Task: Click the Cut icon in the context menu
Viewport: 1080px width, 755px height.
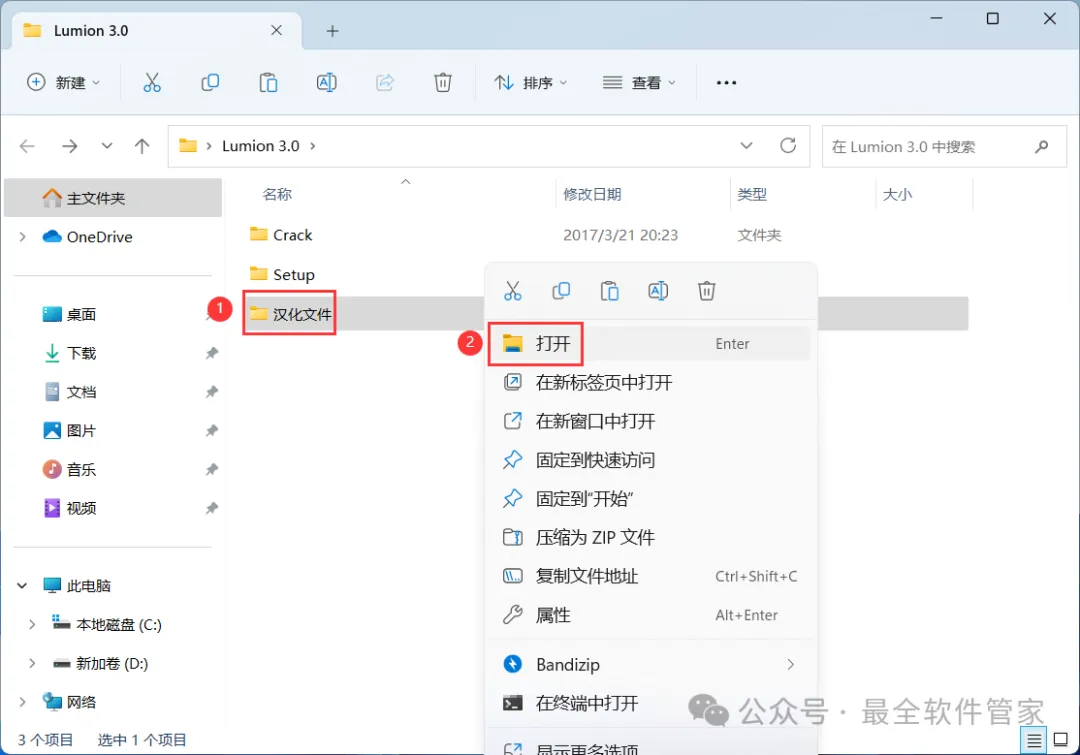Action: pyautogui.click(x=512, y=291)
